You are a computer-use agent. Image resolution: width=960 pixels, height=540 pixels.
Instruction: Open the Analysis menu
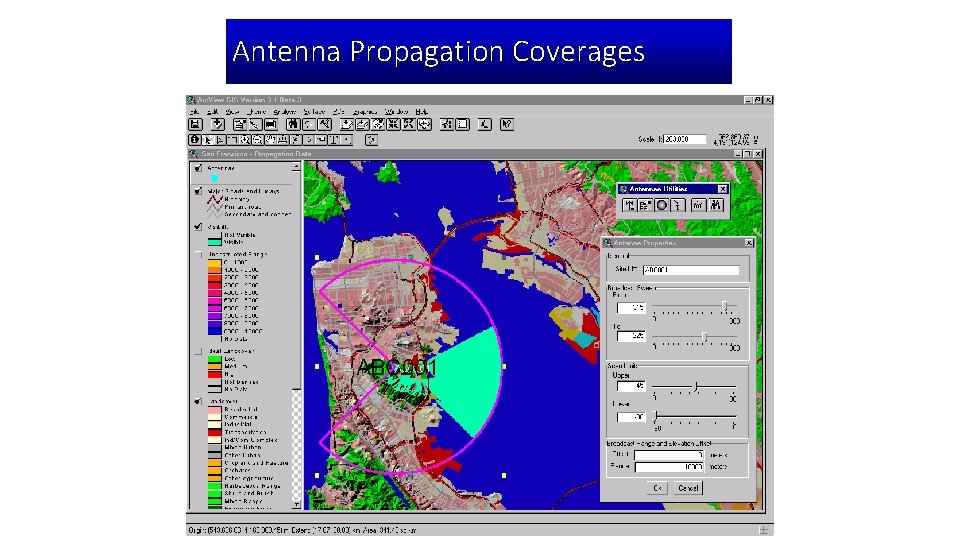pos(285,112)
